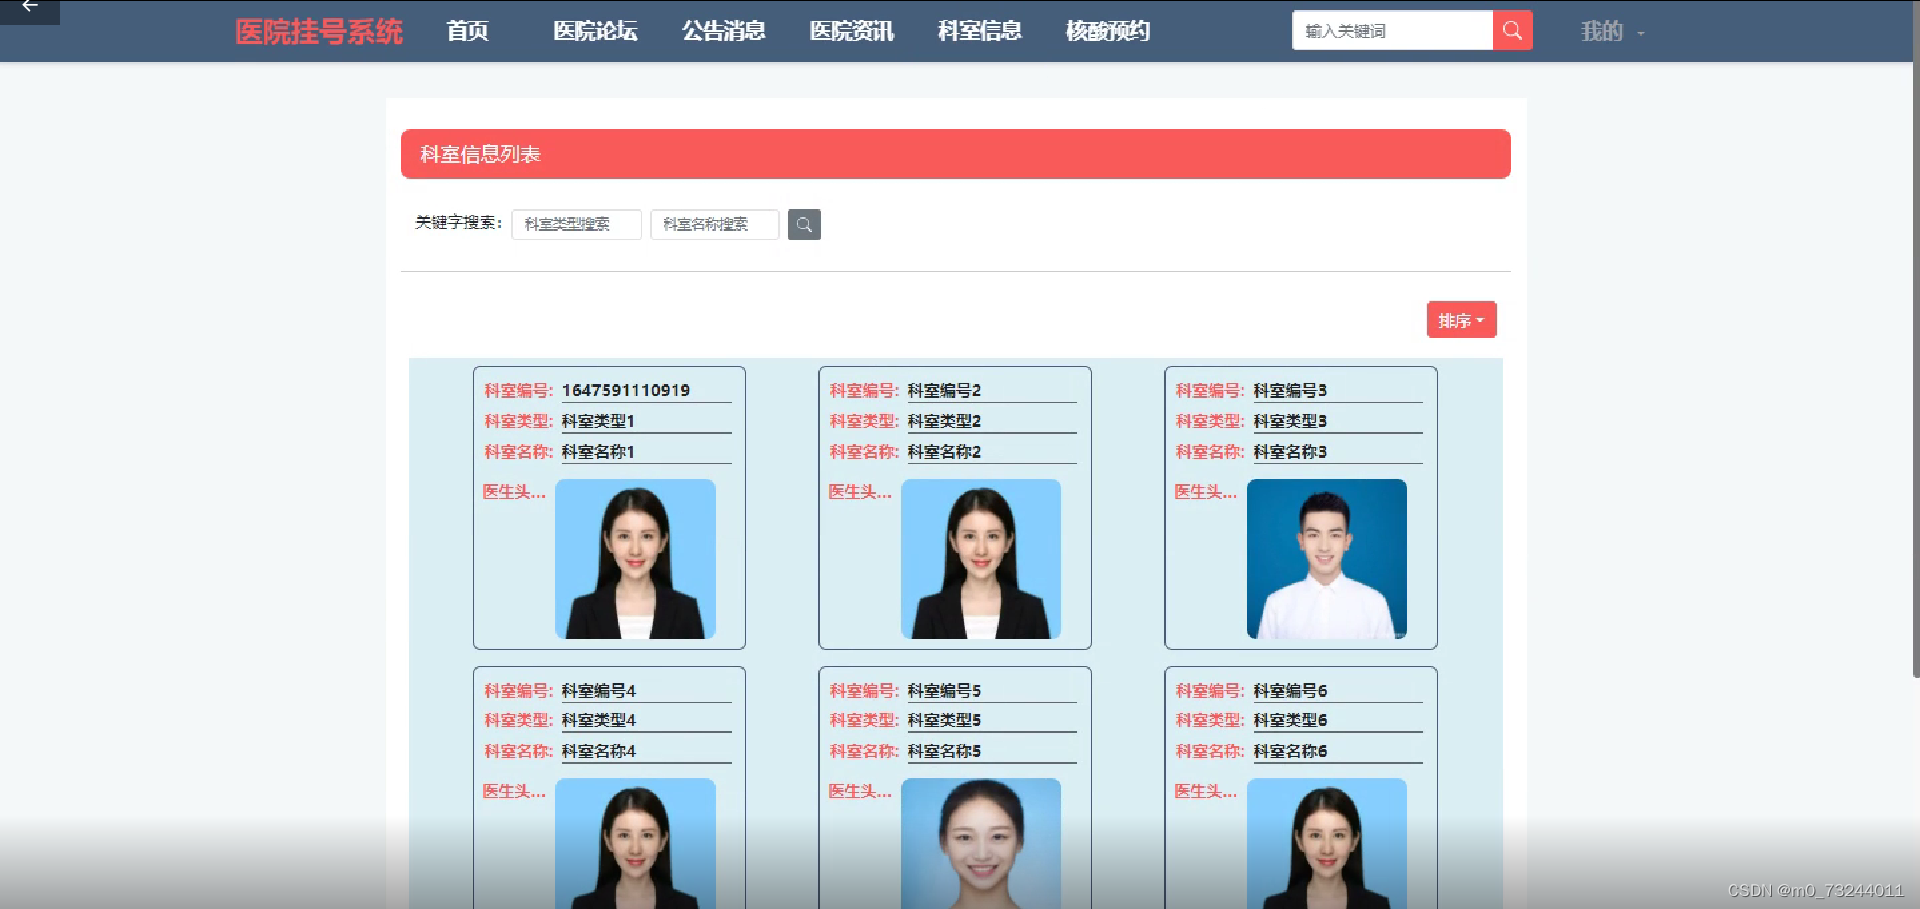Click the page vertical scrollbar

(1915, 340)
